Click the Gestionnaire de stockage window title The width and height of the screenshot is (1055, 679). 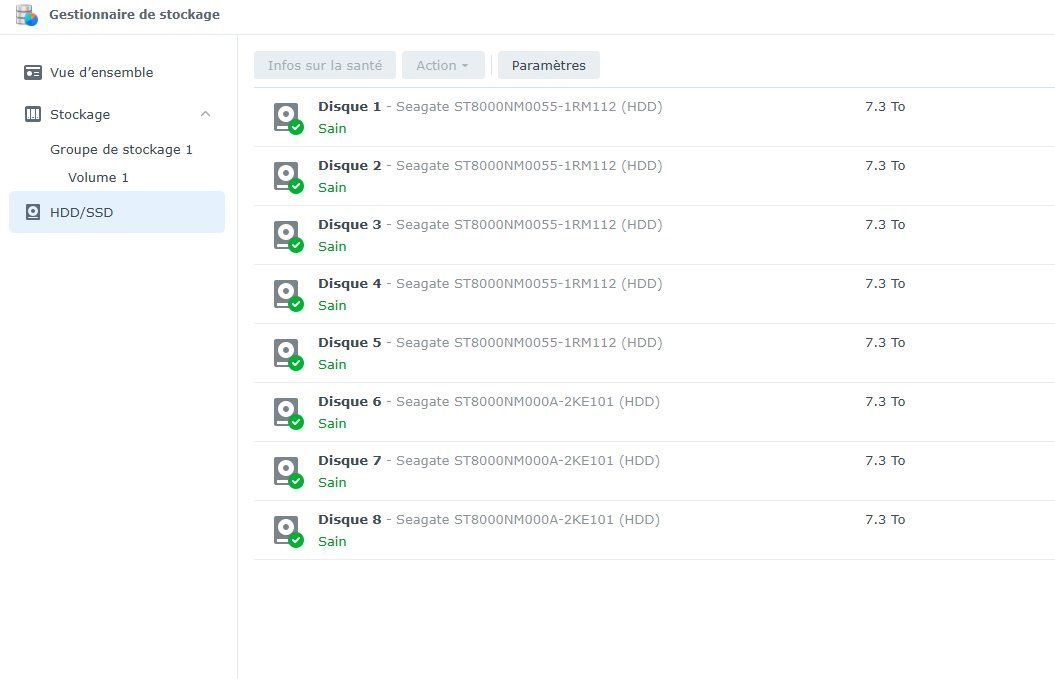coord(135,15)
